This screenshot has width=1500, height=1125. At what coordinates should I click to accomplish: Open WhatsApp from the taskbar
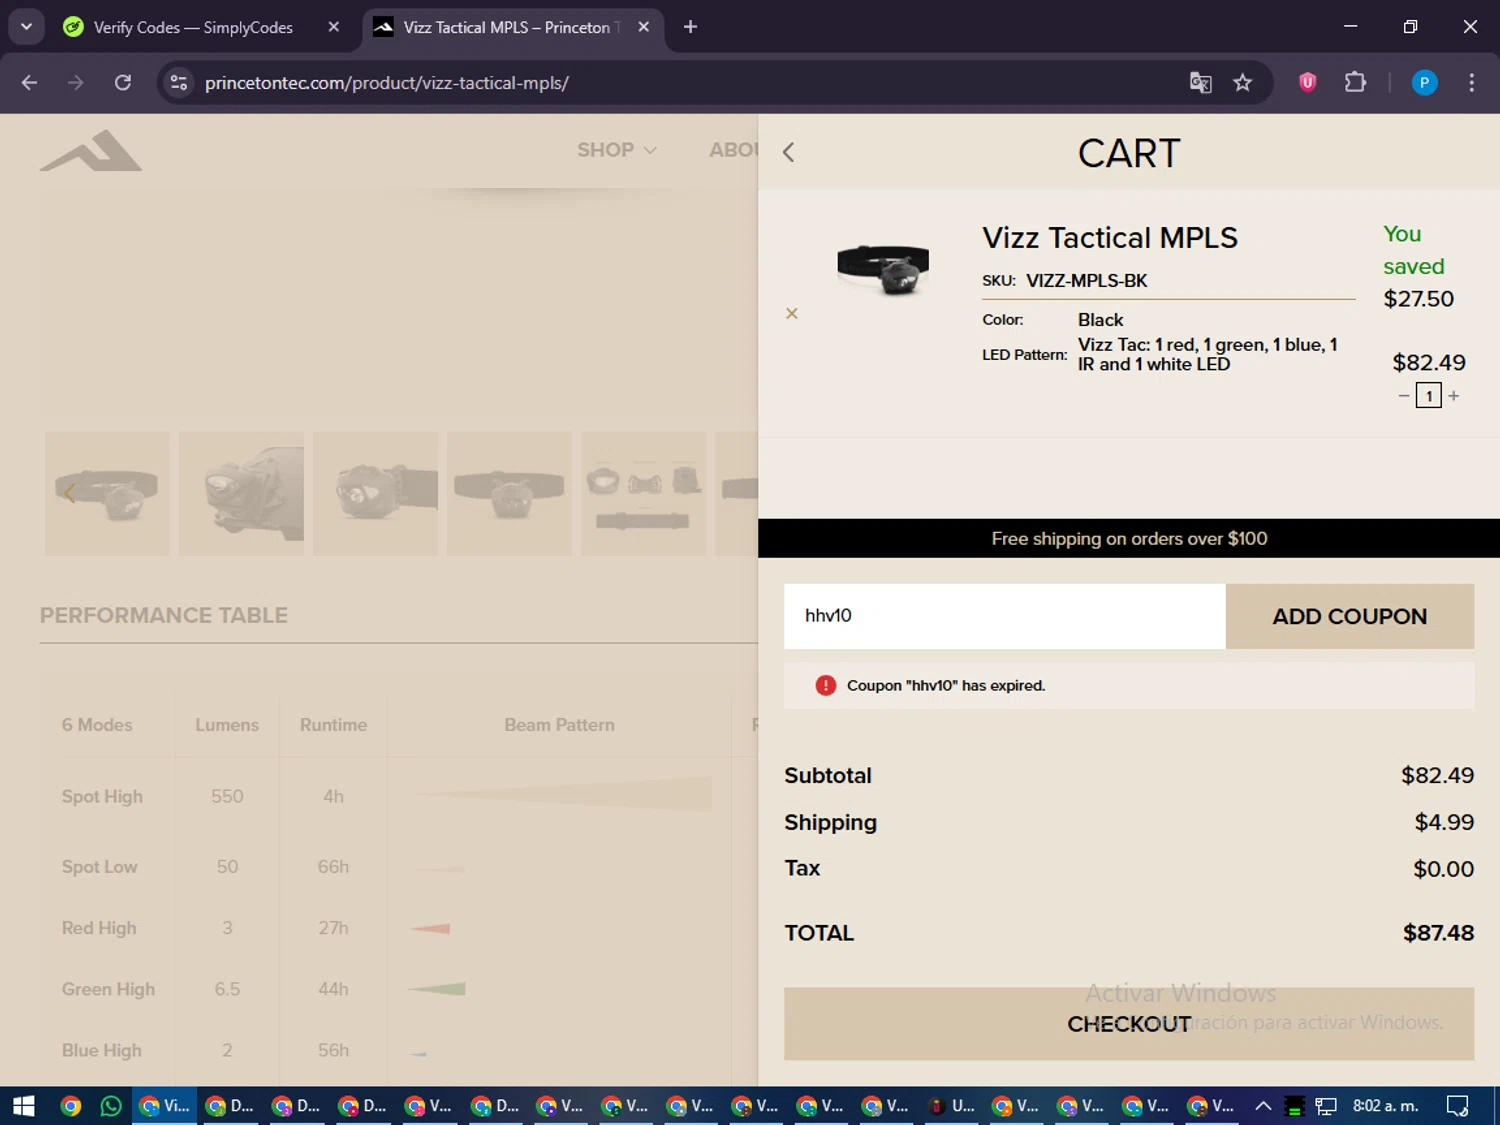(x=111, y=1106)
